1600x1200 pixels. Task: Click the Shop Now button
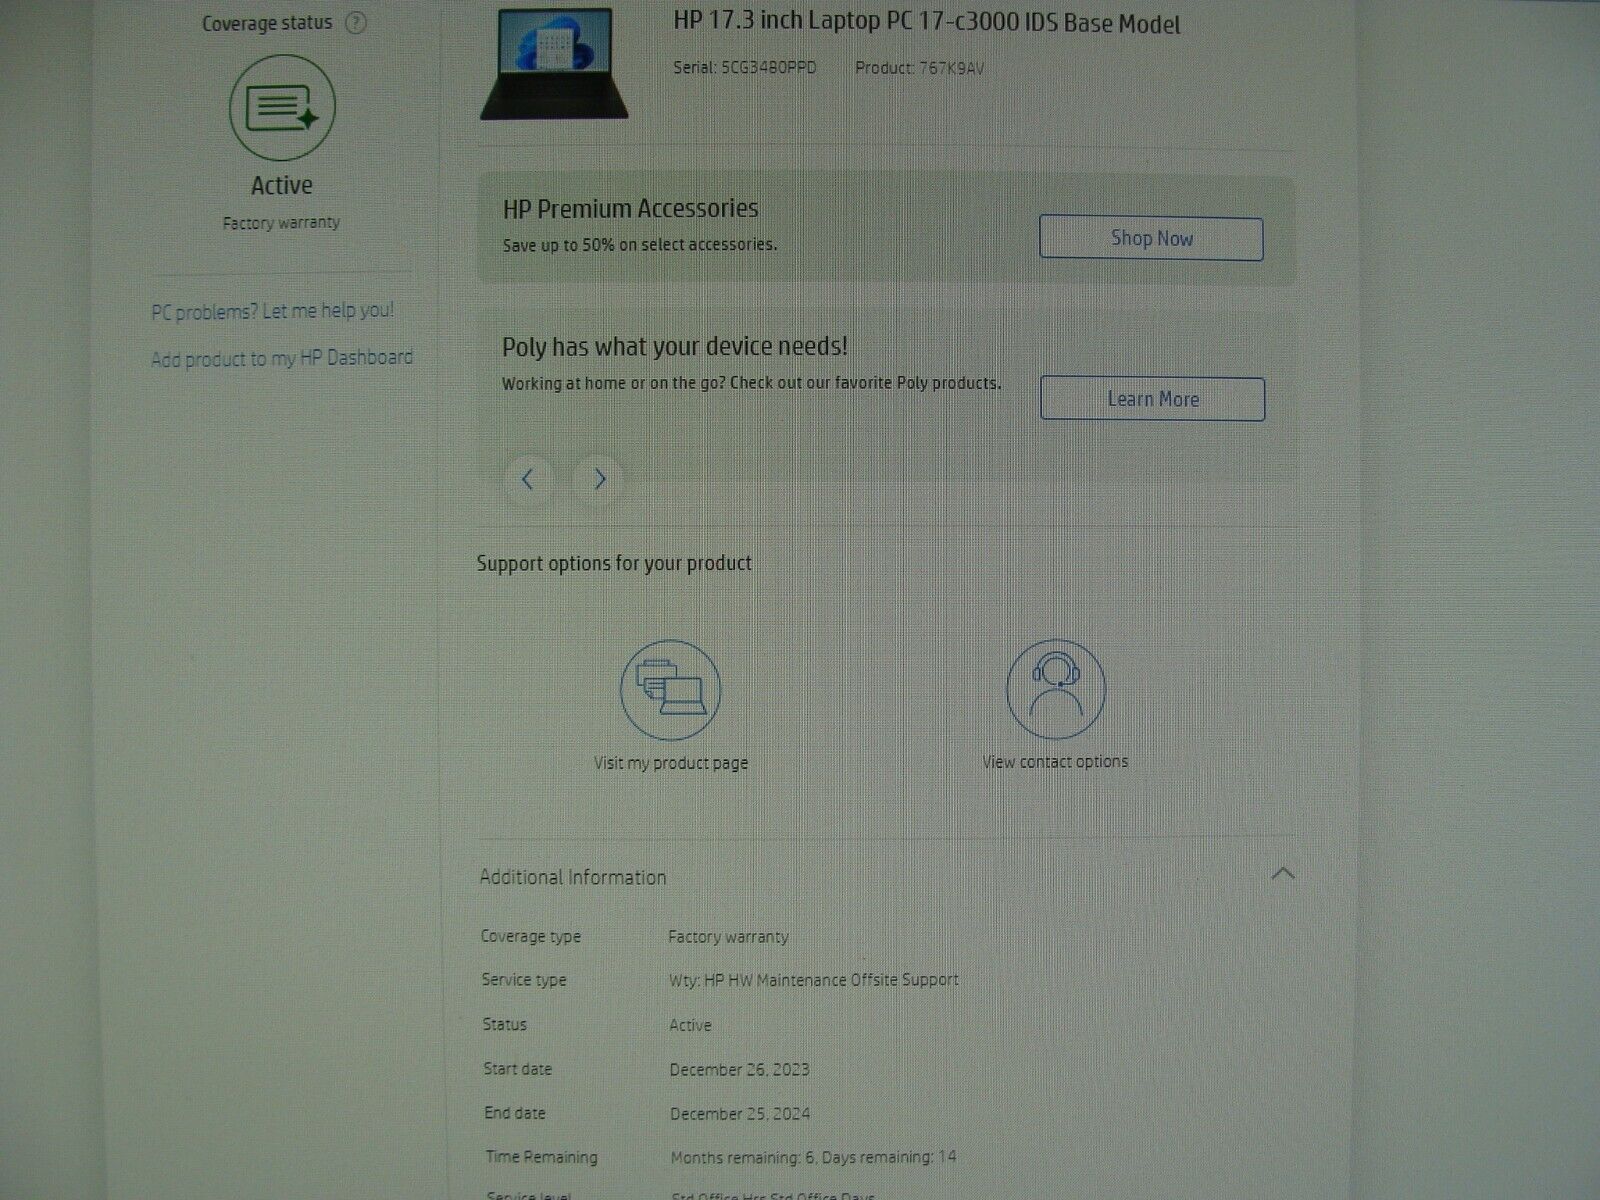(1151, 239)
